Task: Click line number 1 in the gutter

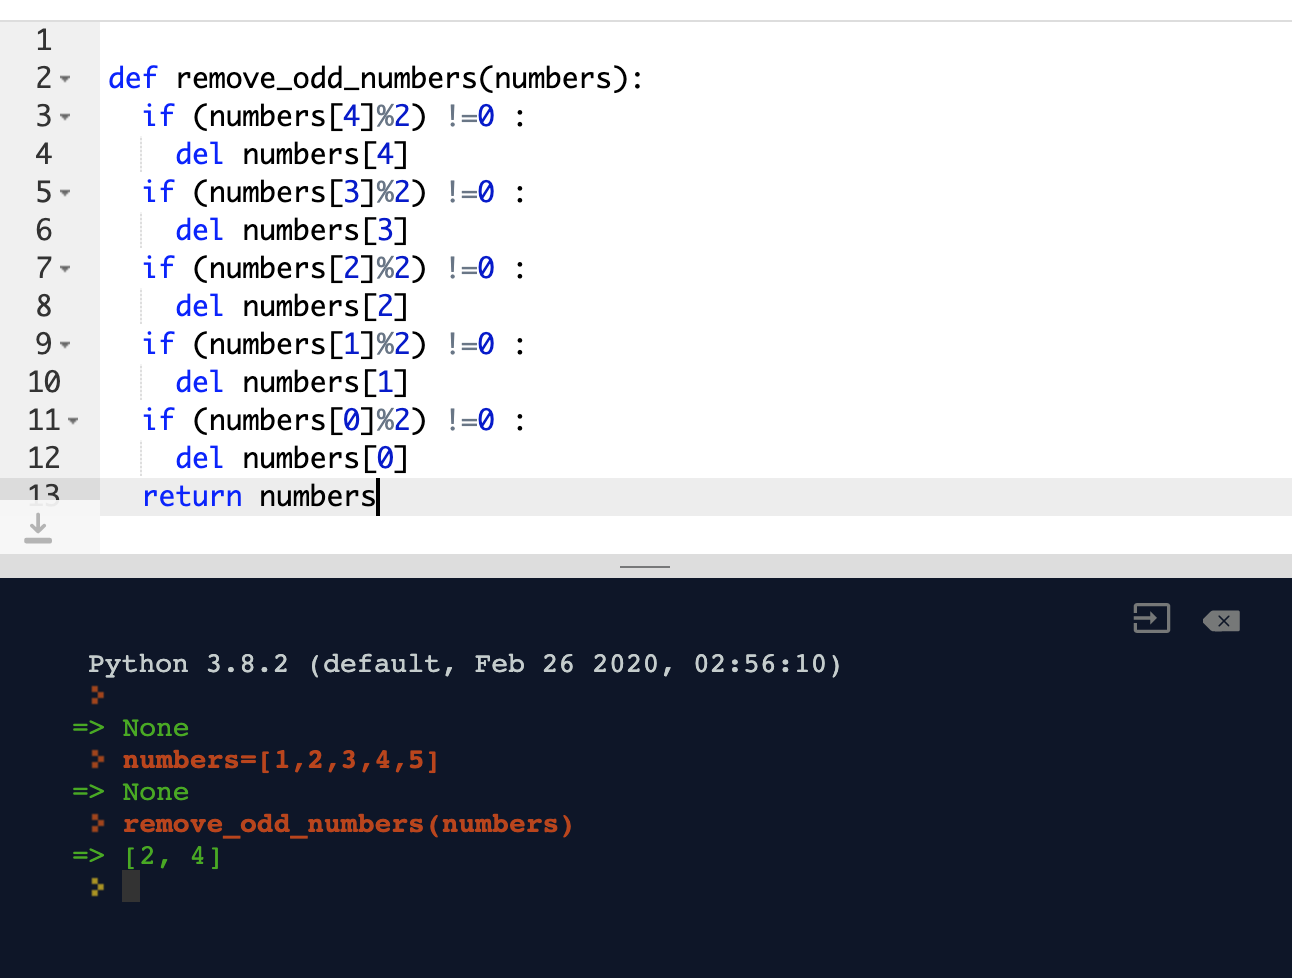Action: pos(44,41)
